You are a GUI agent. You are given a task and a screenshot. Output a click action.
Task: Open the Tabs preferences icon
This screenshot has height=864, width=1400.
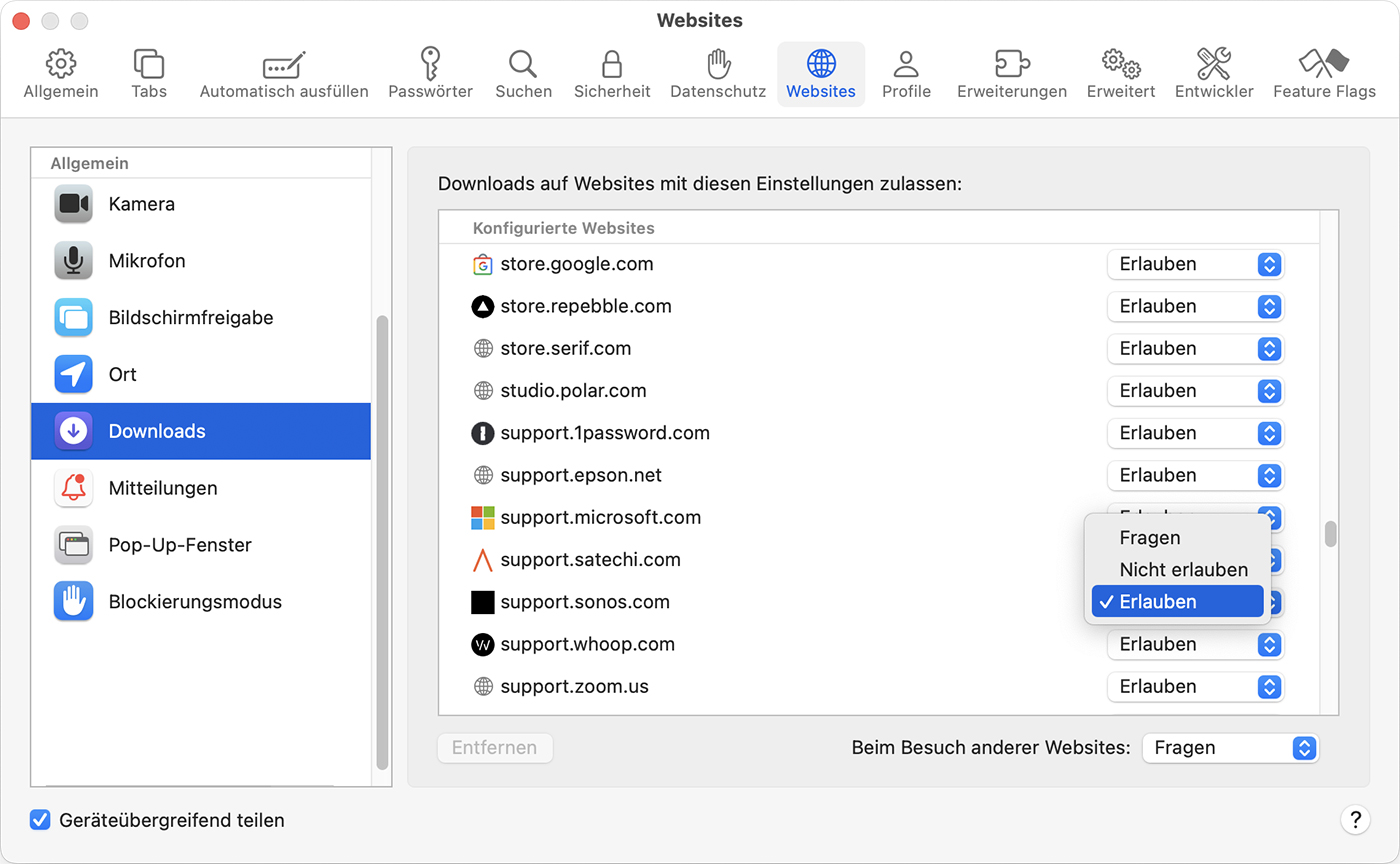[149, 74]
